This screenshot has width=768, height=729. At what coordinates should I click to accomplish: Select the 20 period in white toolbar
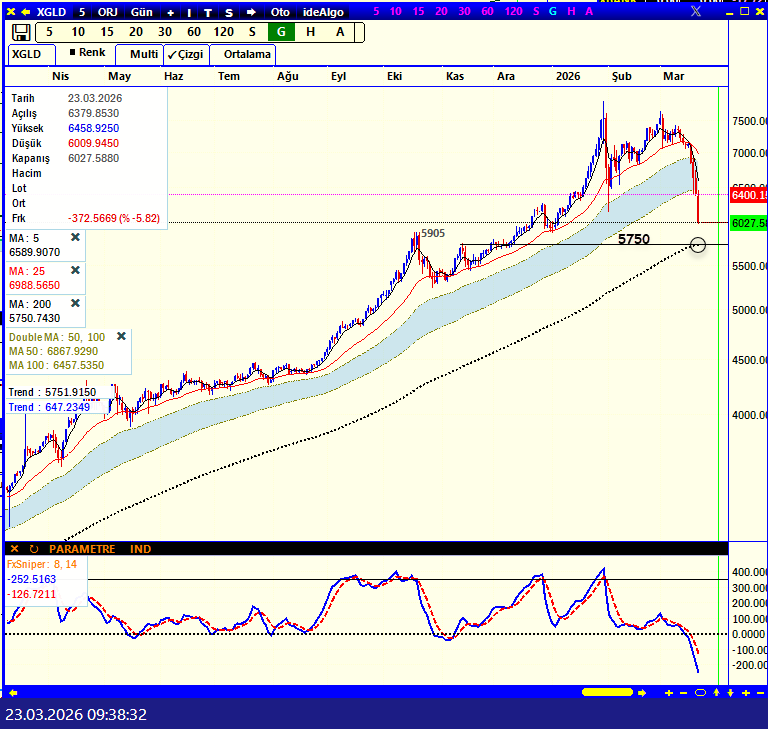pyautogui.click(x=136, y=32)
